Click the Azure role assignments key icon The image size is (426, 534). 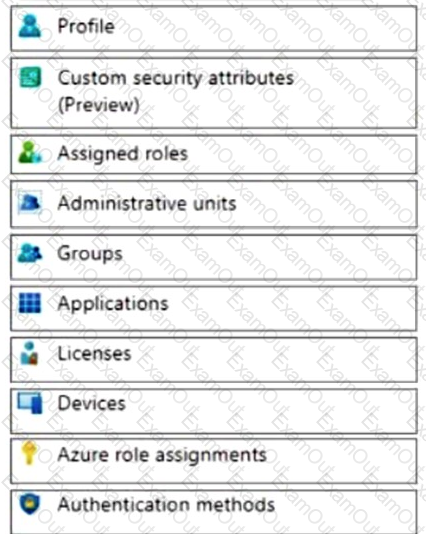29,453
